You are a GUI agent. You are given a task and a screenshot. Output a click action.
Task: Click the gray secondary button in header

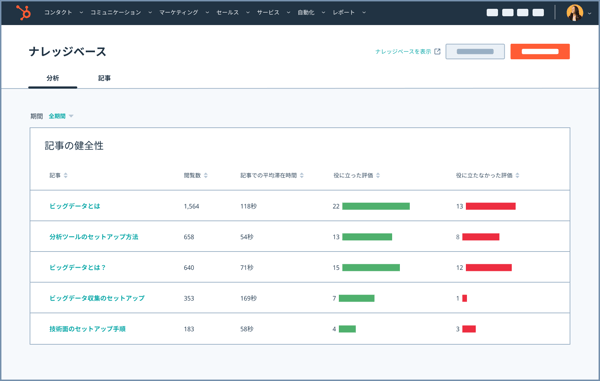(x=475, y=52)
